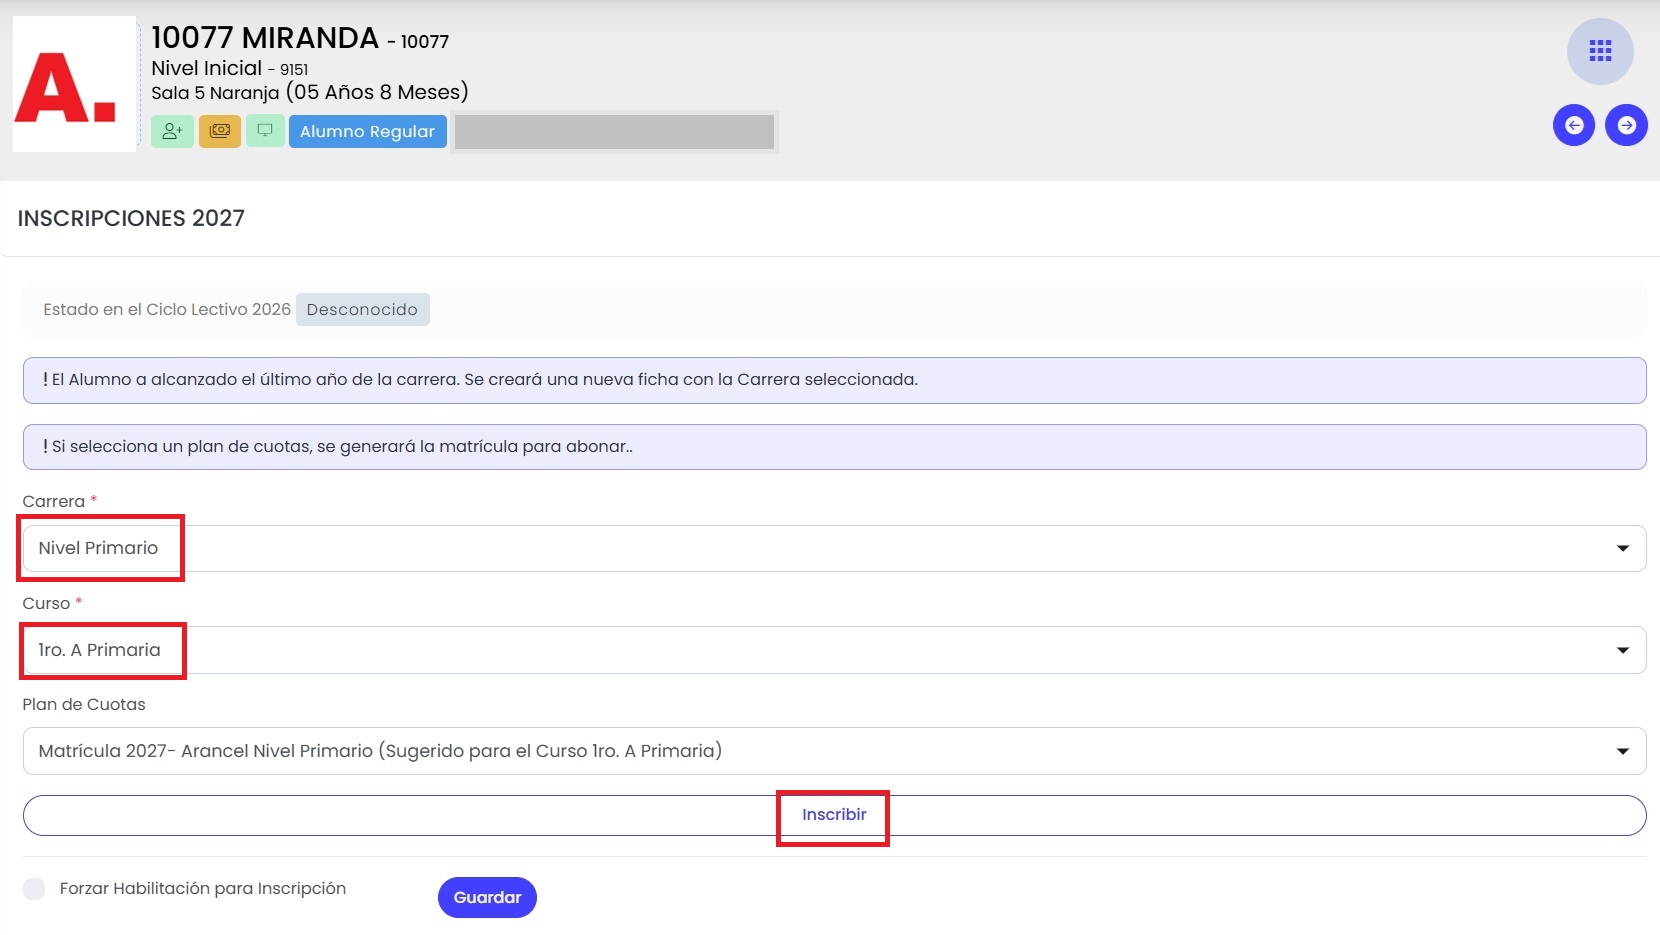Open the Plan de Cuotas dropdown
The width and height of the screenshot is (1660, 935).
(x=834, y=751)
